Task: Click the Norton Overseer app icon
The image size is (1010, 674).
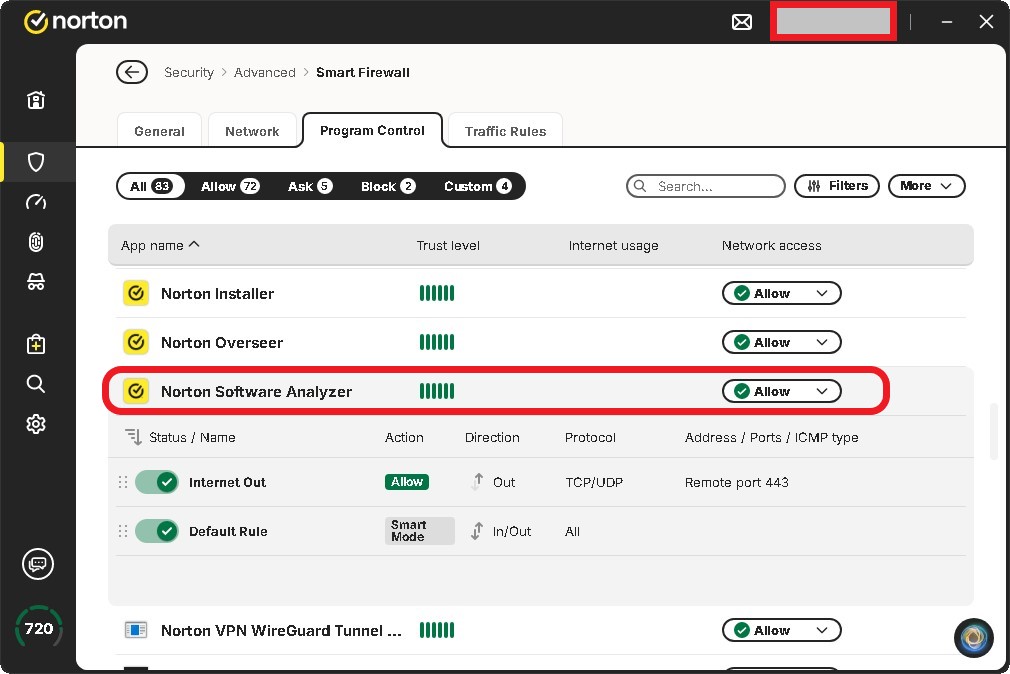Action: pos(136,342)
